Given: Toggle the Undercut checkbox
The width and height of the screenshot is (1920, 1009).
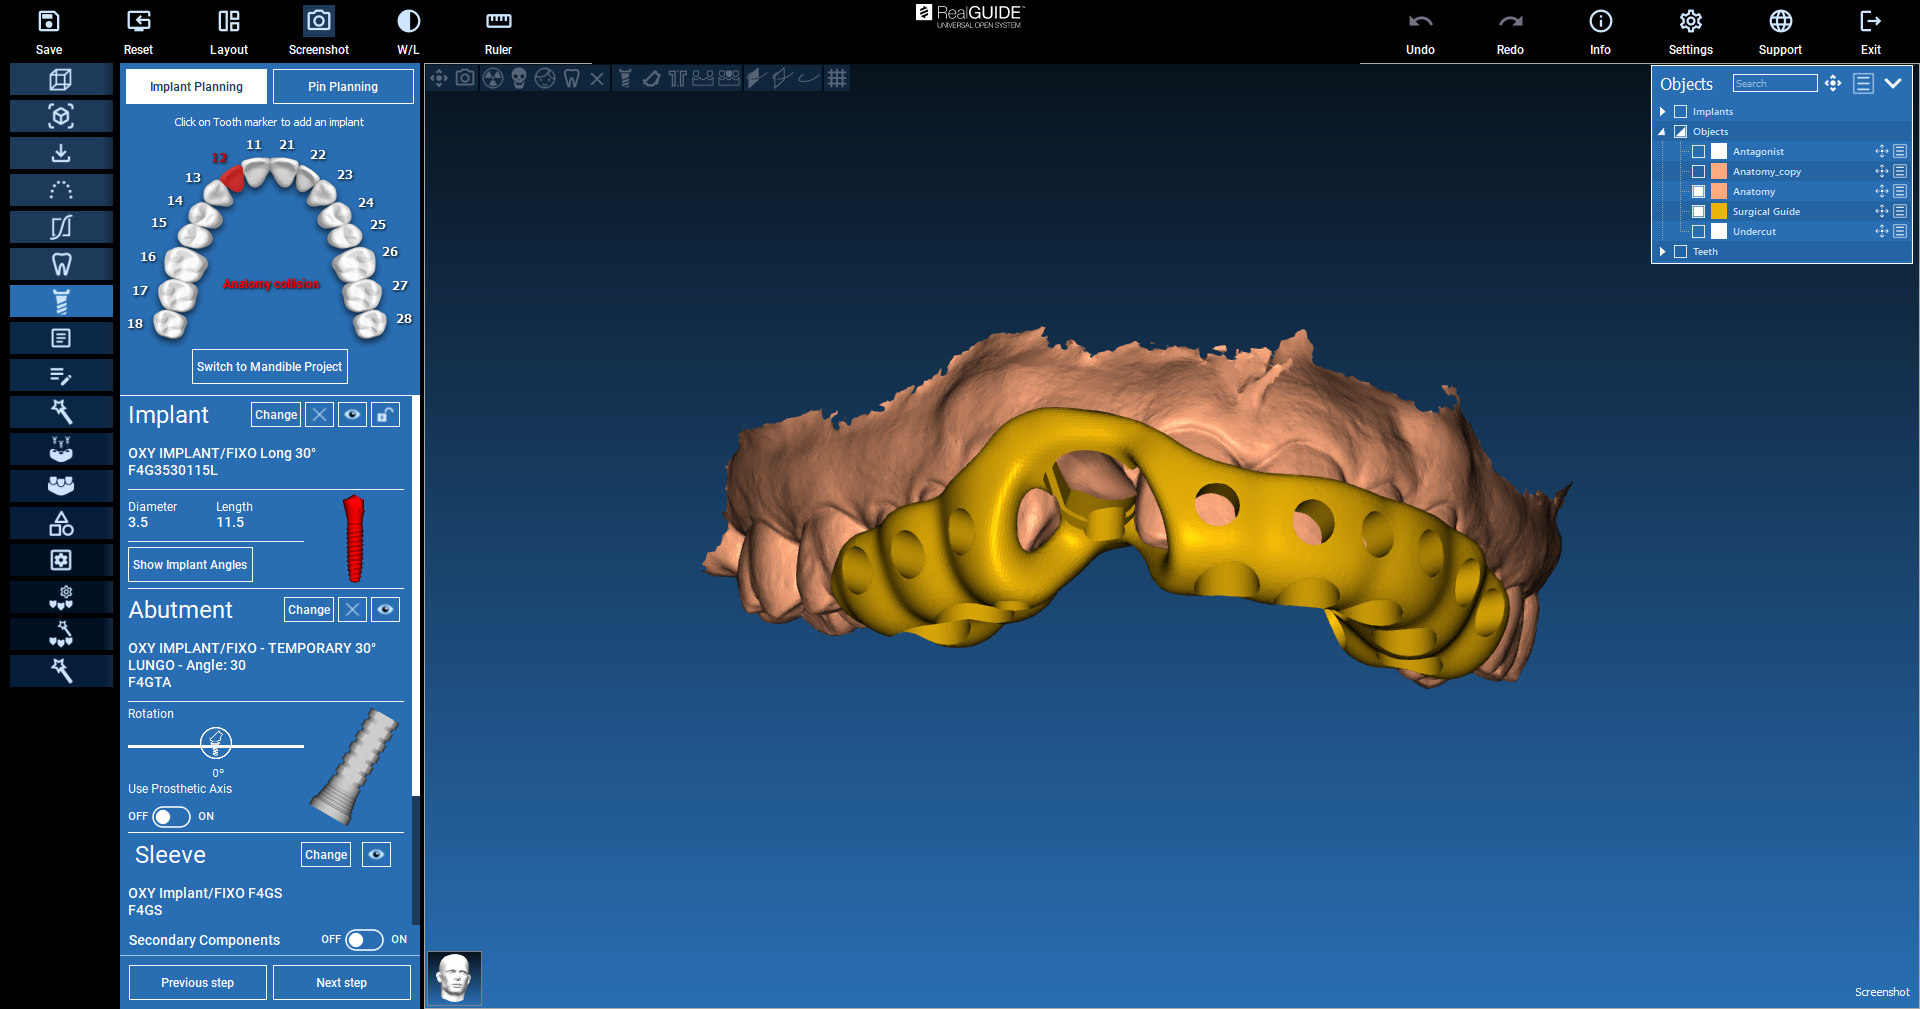Looking at the screenshot, I should pyautogui.click(x=1698, y=232).
